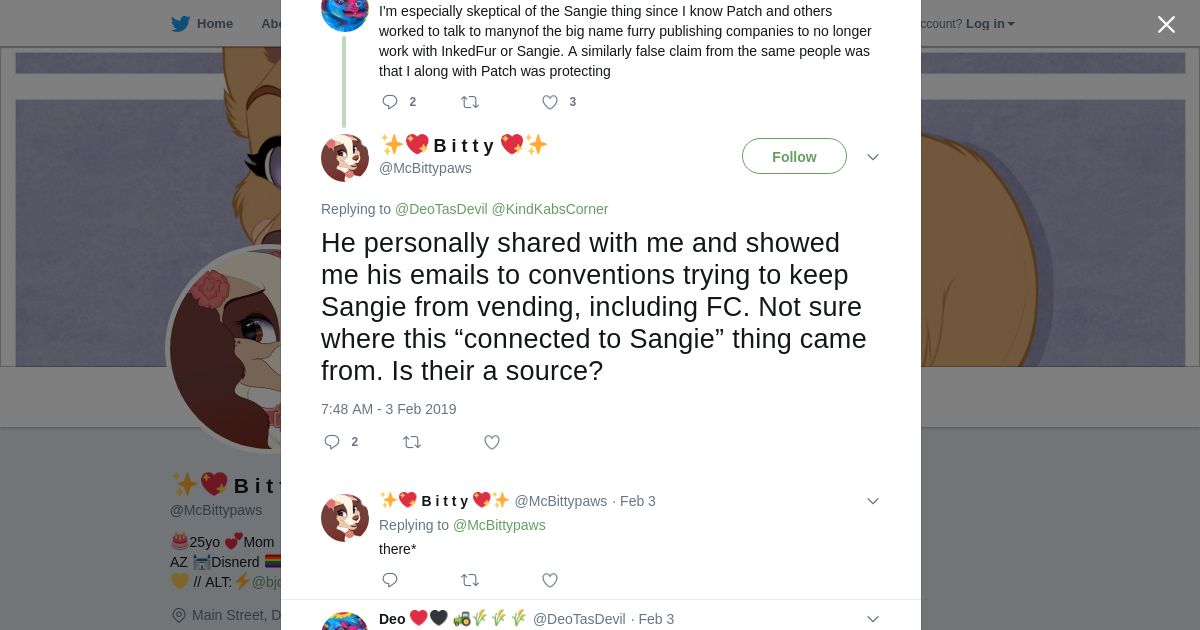Click Bitty's avatar on the main tweet
Image resolution: width=1200 pixels, height=630 pixels.
point(345,158)
